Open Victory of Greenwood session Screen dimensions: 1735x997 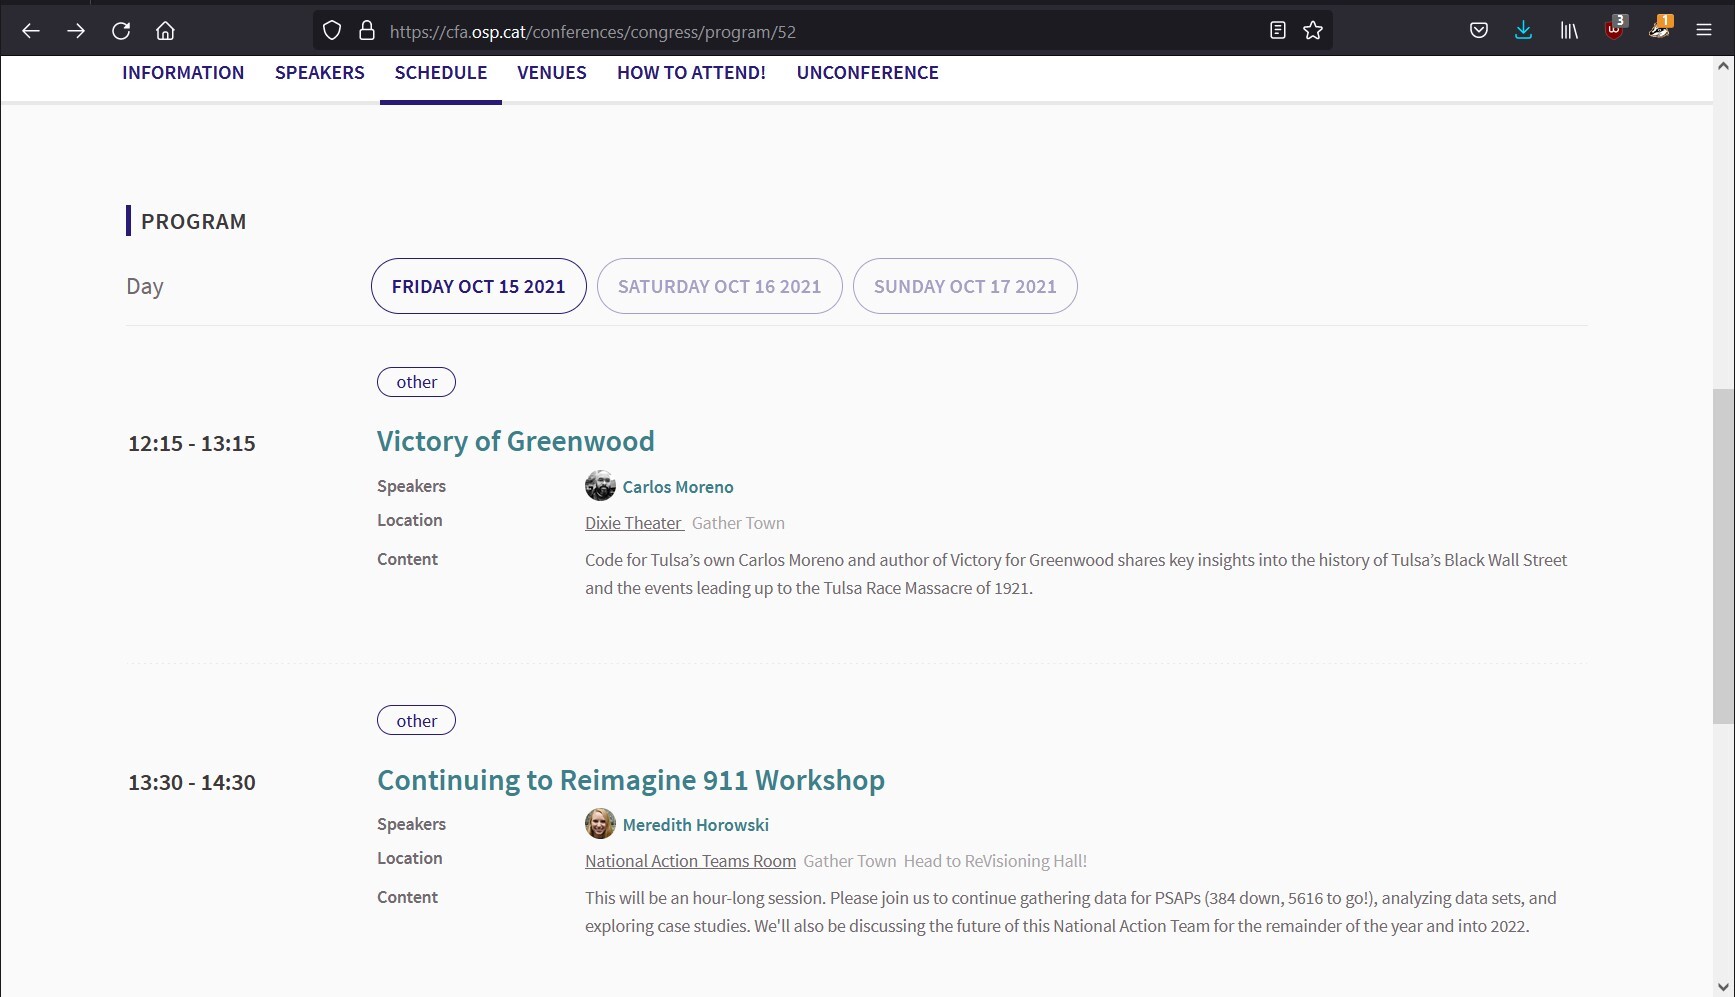515,441
